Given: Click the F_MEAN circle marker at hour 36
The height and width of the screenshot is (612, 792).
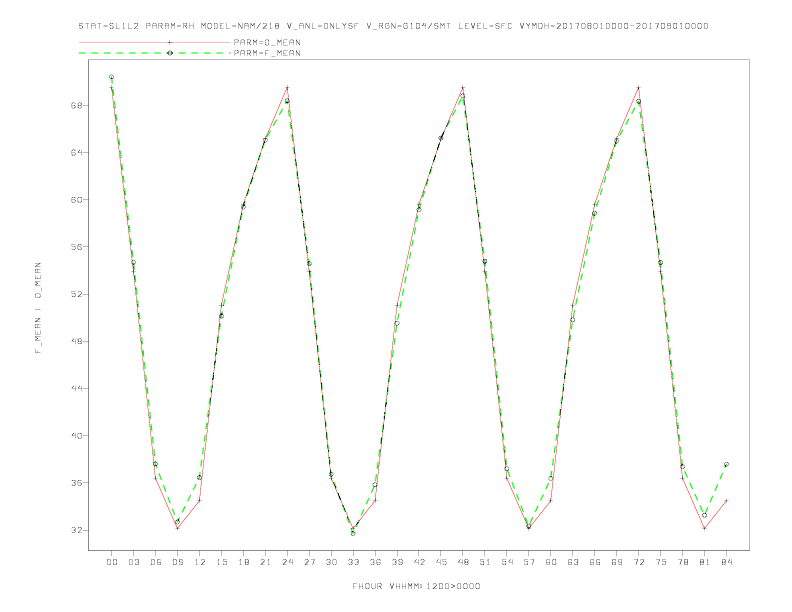Looking at the screenshot, I should (375, 485).
